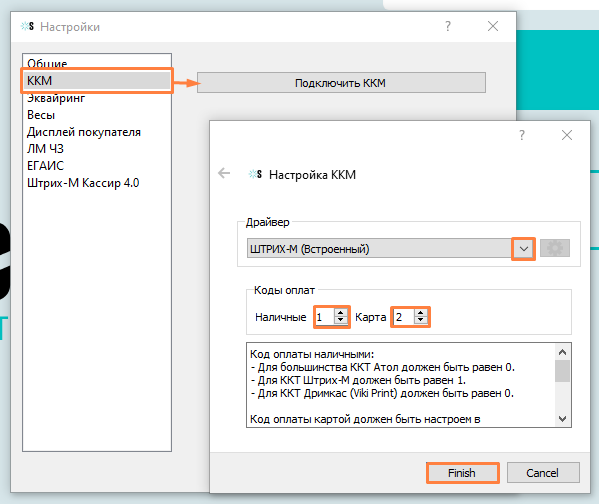599x504 pixels.
Task: Click the help question mark in Настройки window
Action: tap(448, 26)
